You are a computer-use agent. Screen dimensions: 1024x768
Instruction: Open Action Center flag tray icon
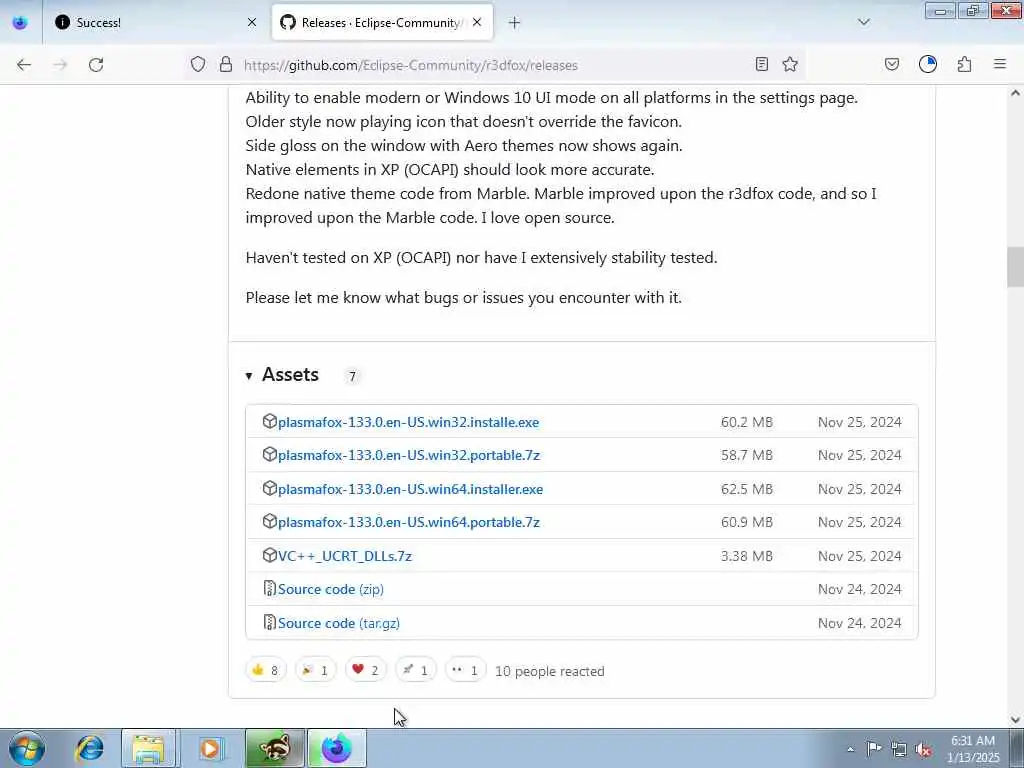[874, 749]
